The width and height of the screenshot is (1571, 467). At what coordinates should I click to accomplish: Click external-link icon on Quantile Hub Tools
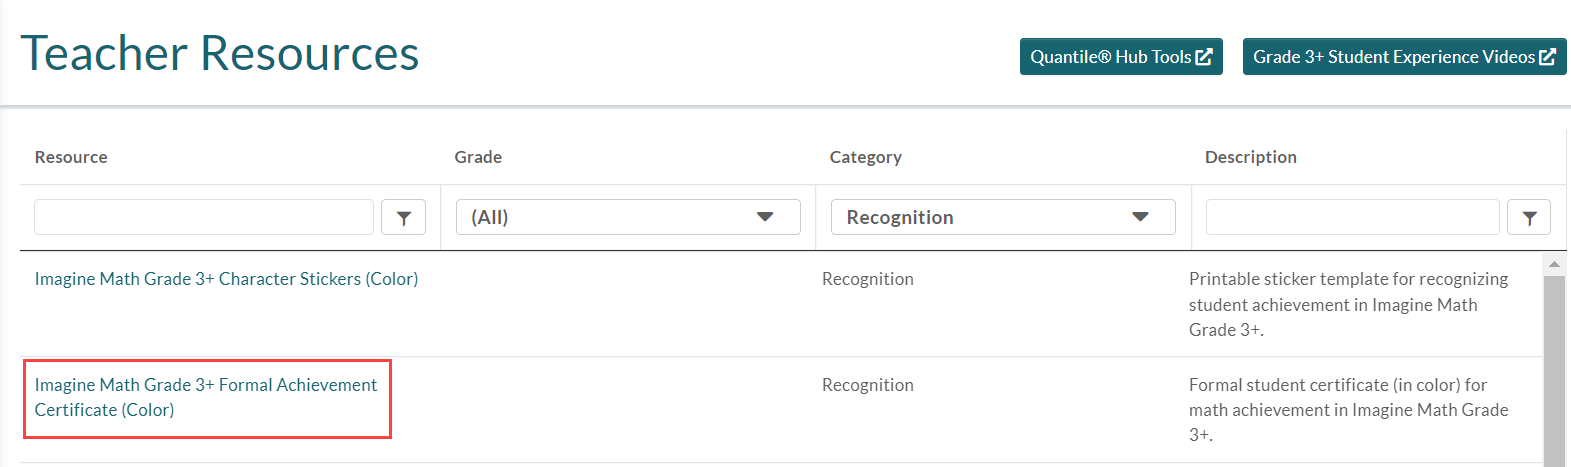click(x=1204, y=57)
